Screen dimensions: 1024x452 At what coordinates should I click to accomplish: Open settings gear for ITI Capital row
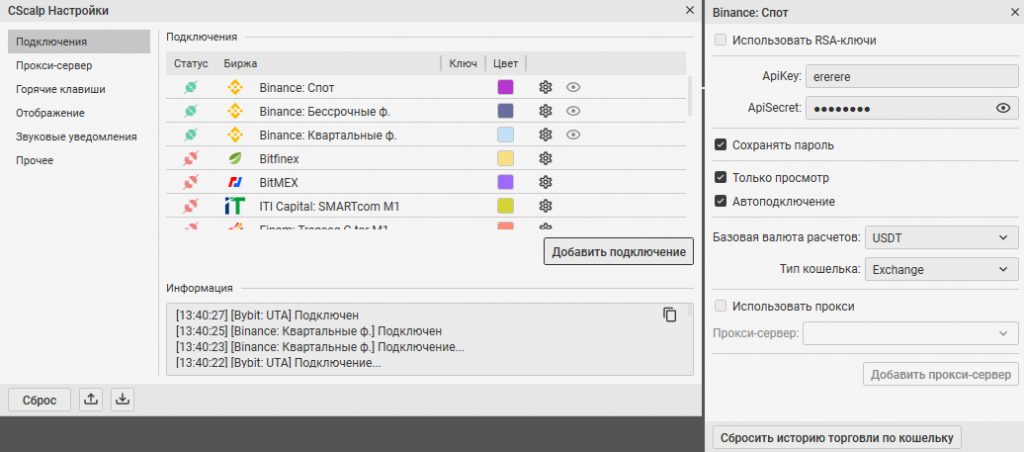pyautogui.click(x=545, y=206)
